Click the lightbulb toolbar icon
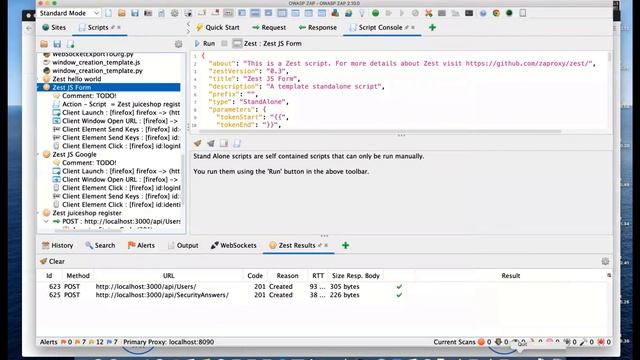Image resolution: width=640 pixels, height=360 pixels. [362, 13]
